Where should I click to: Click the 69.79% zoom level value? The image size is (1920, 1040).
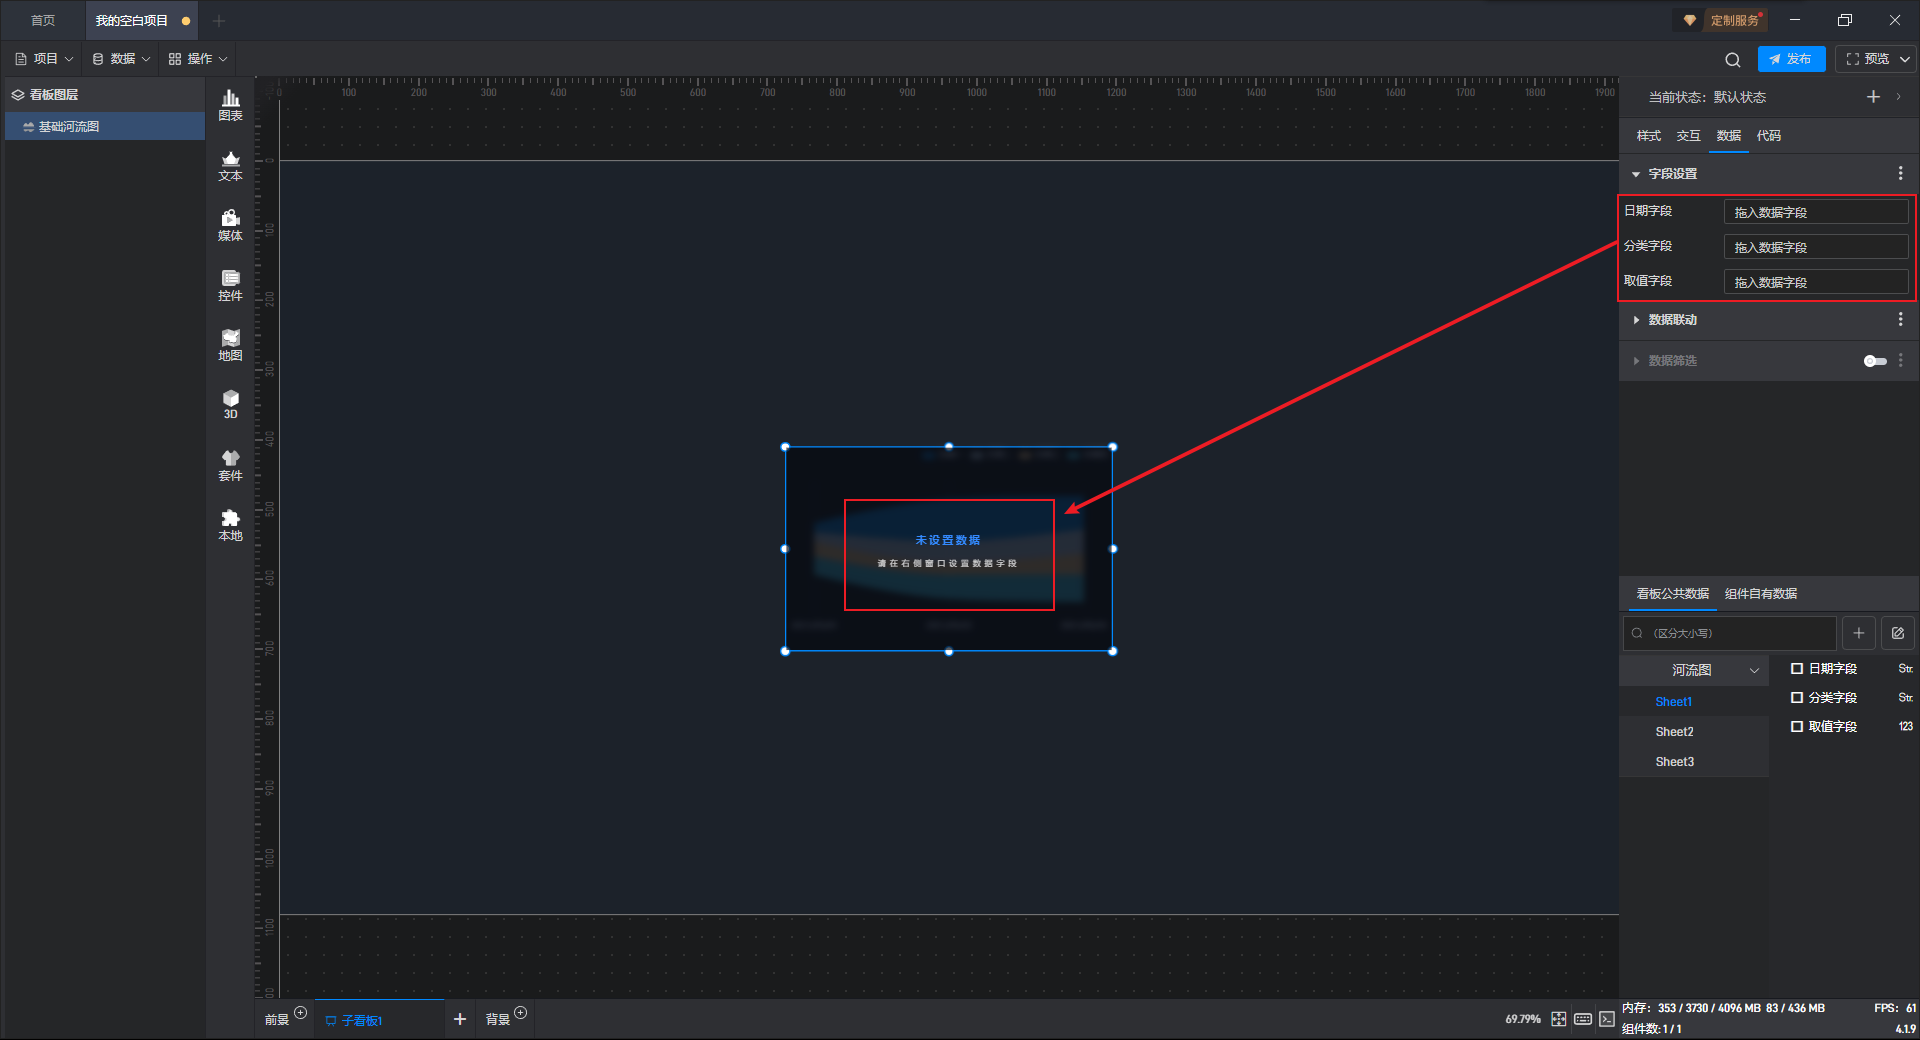tap(1523, 1019)
